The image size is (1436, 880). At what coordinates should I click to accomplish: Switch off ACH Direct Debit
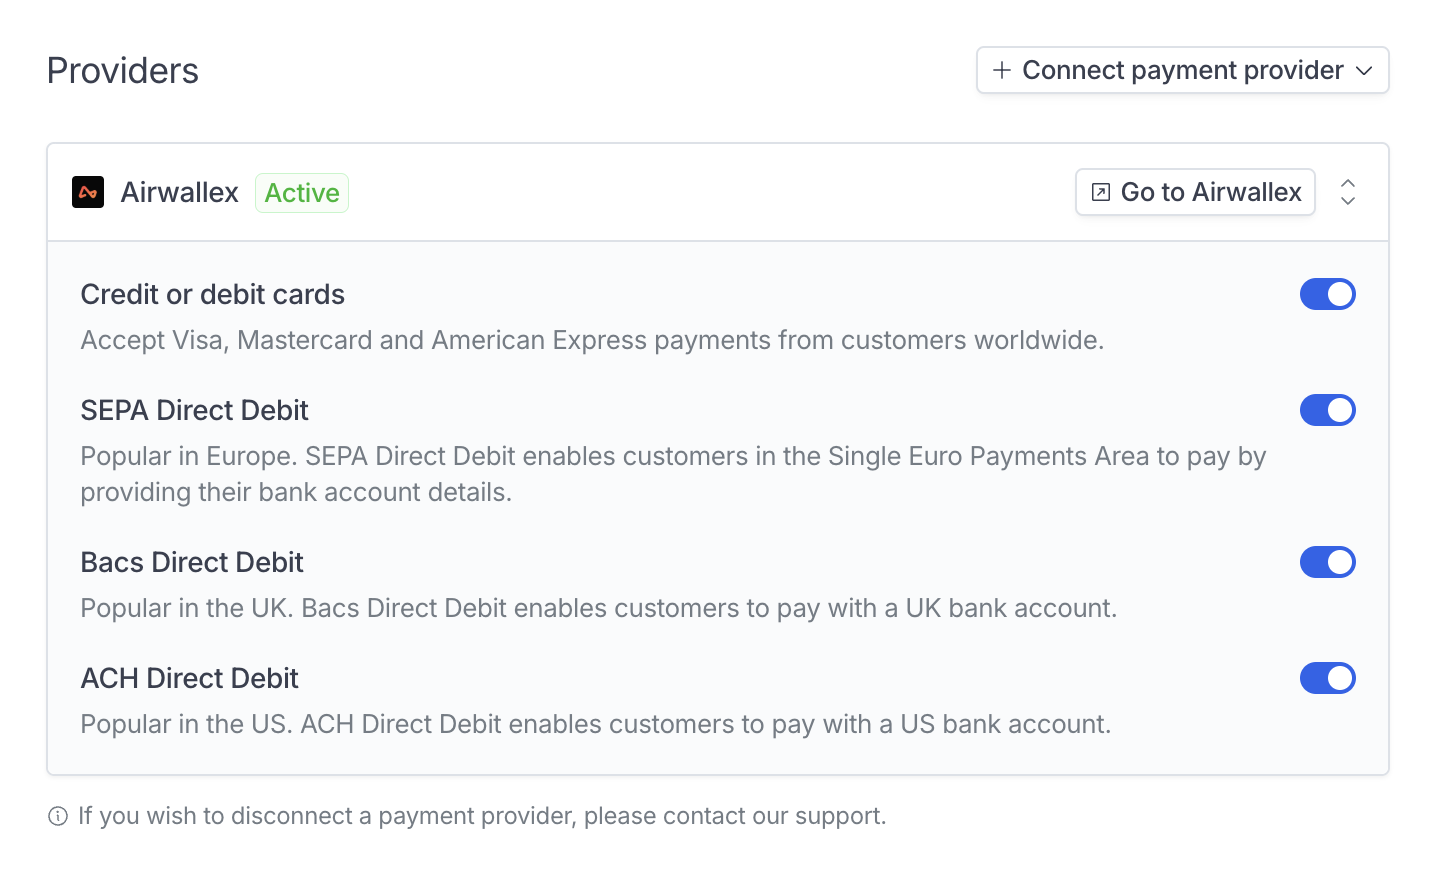(1327, 678)
